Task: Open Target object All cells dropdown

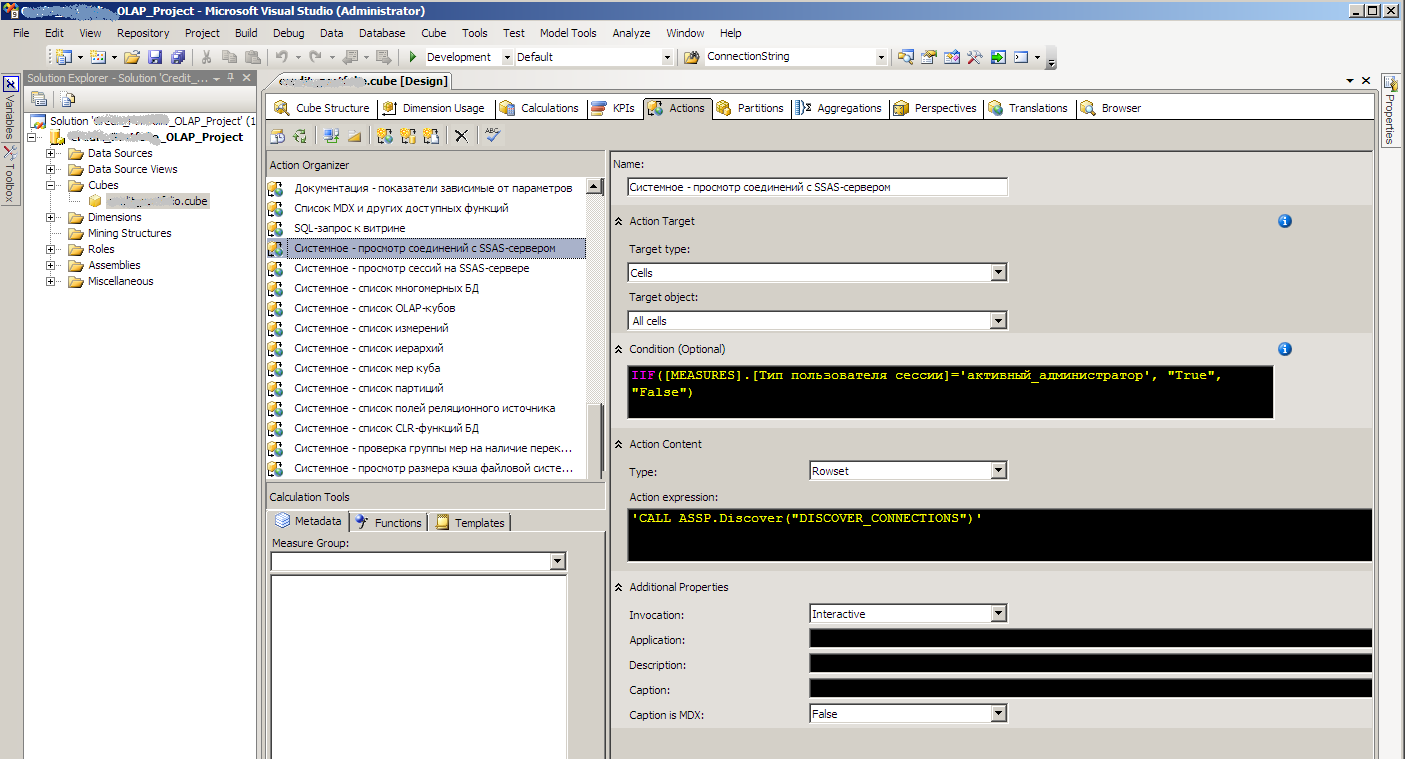Action: point(998,321)
